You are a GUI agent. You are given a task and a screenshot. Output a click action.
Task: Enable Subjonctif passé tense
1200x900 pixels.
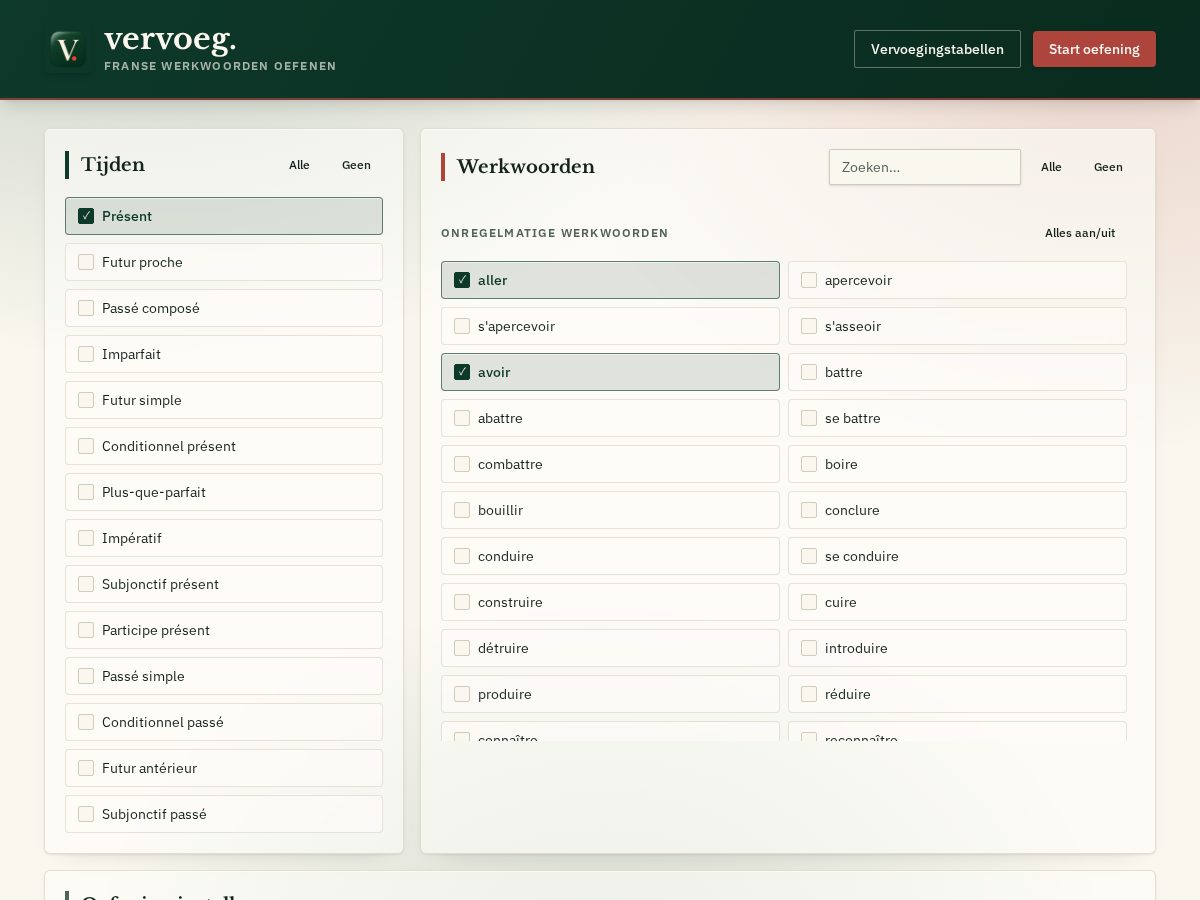tap(224, 814)
